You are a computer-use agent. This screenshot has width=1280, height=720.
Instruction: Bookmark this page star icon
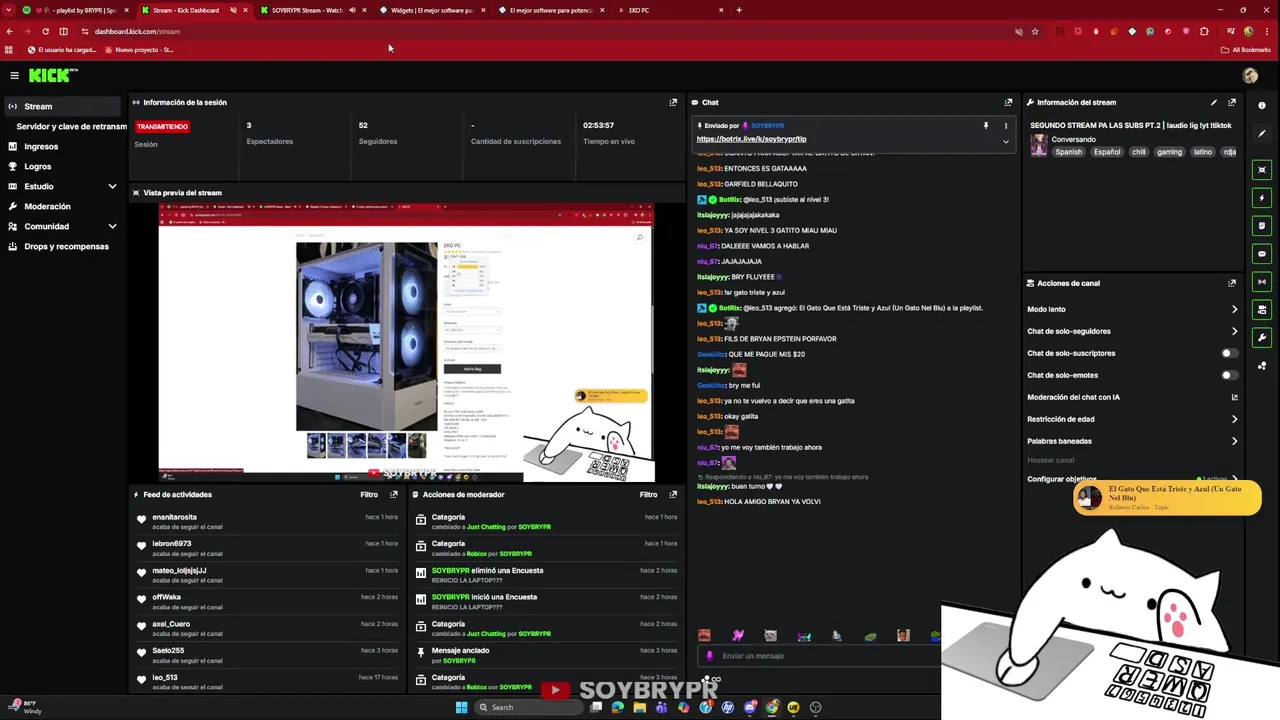pos(1035,31)
